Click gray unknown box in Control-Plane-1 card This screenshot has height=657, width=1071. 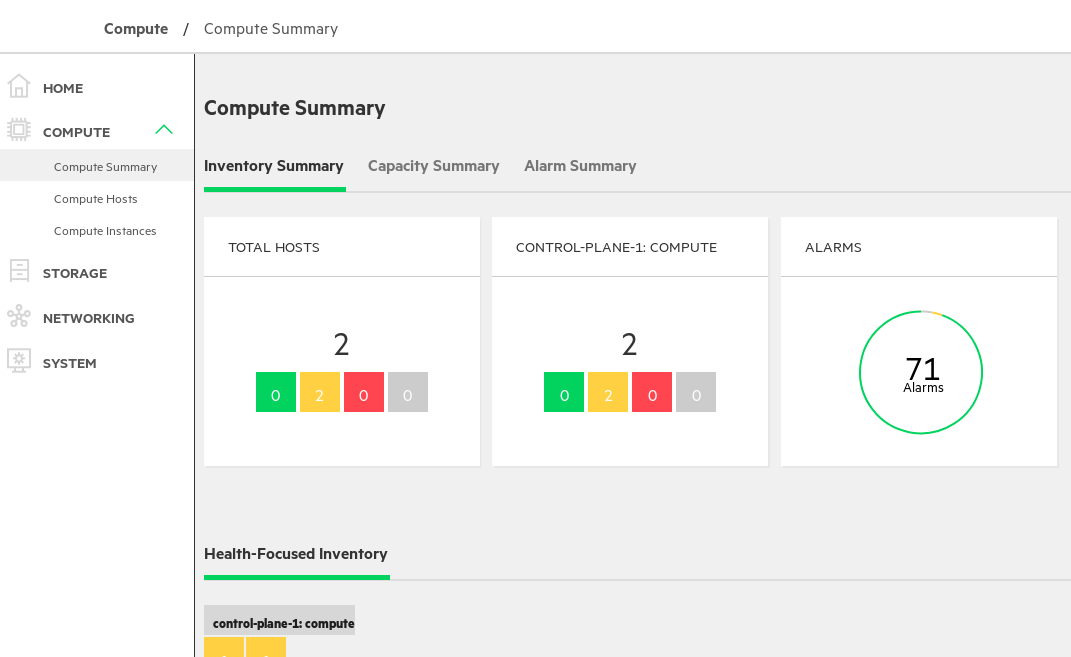pos(696,392)
